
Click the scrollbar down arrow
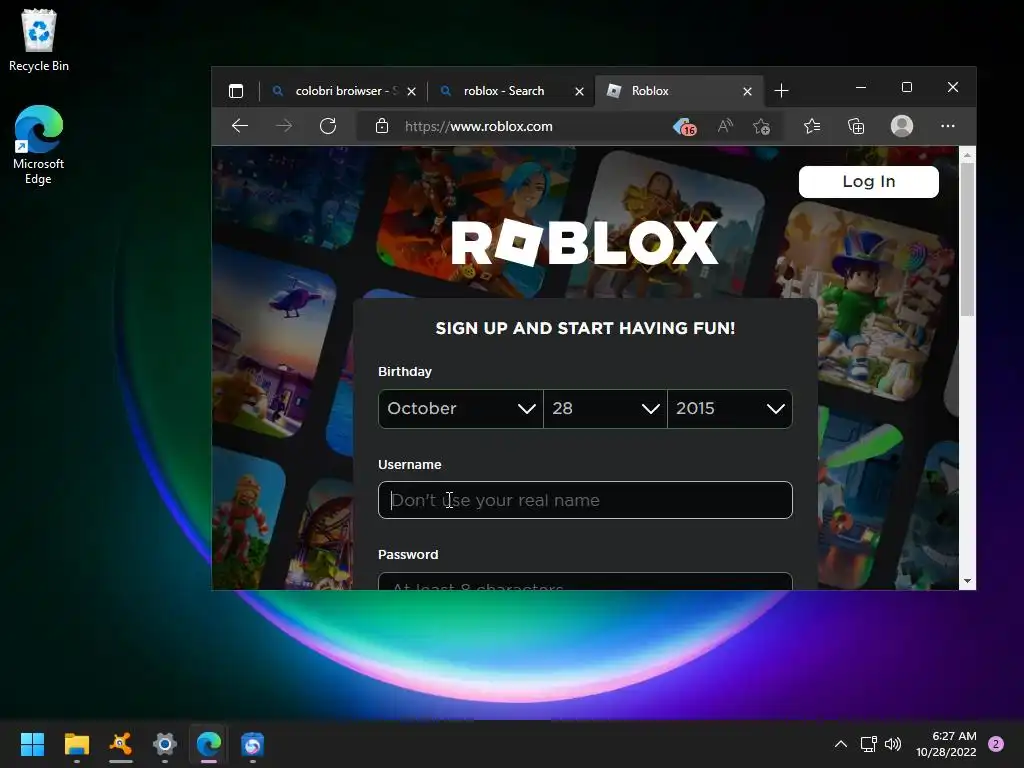(967, 581)
